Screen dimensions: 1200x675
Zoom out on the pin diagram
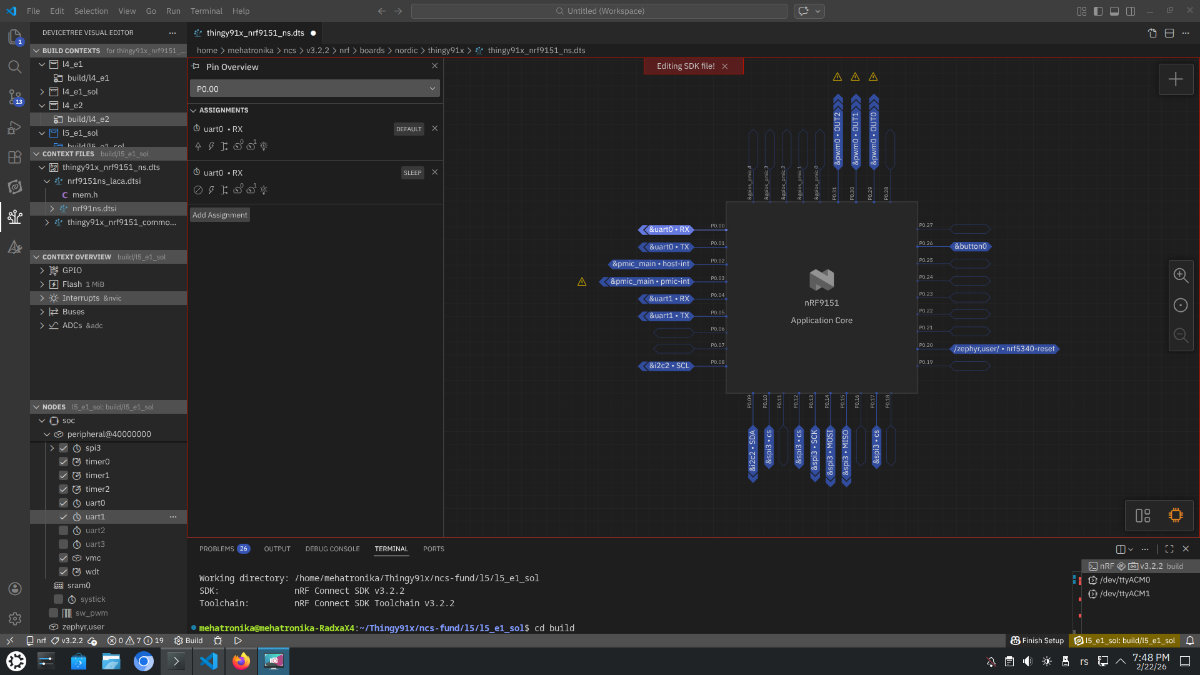point(1181,335)
